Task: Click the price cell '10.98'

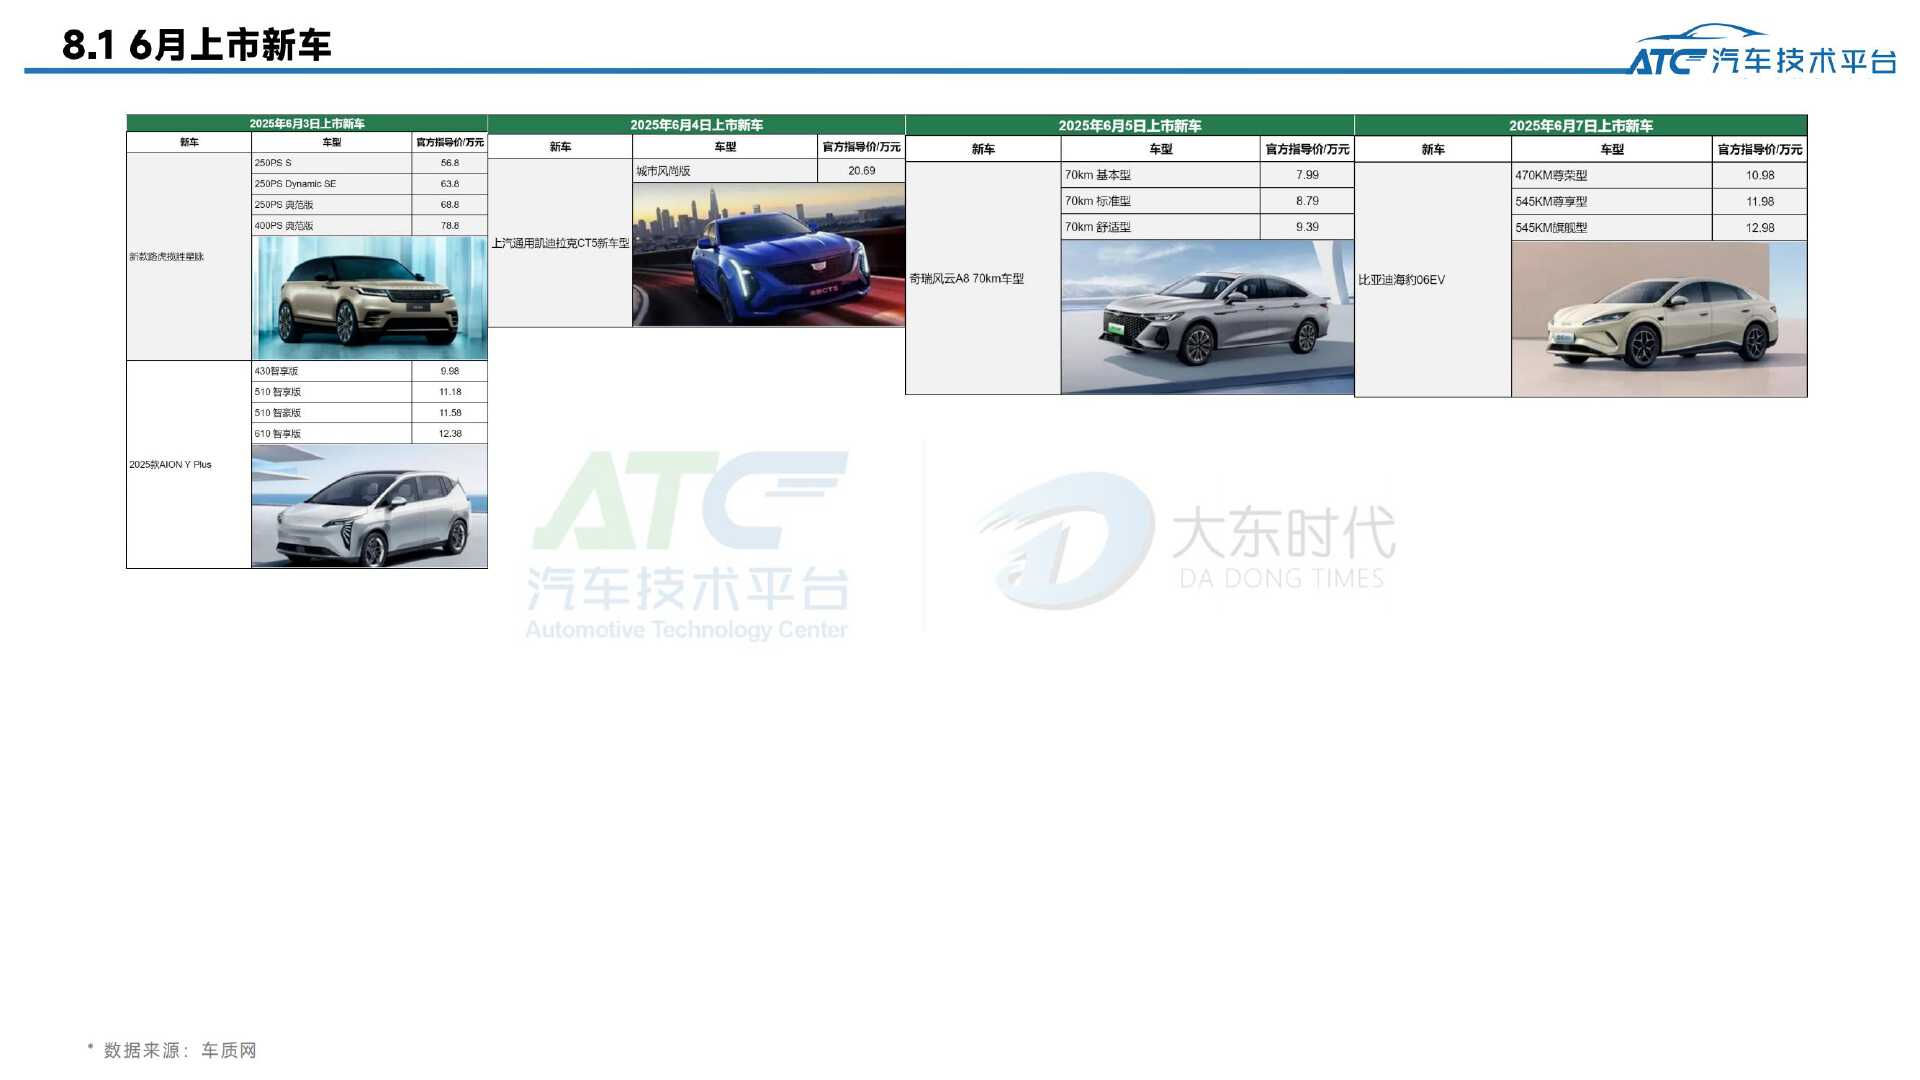Action: [x=1760, y=175]
